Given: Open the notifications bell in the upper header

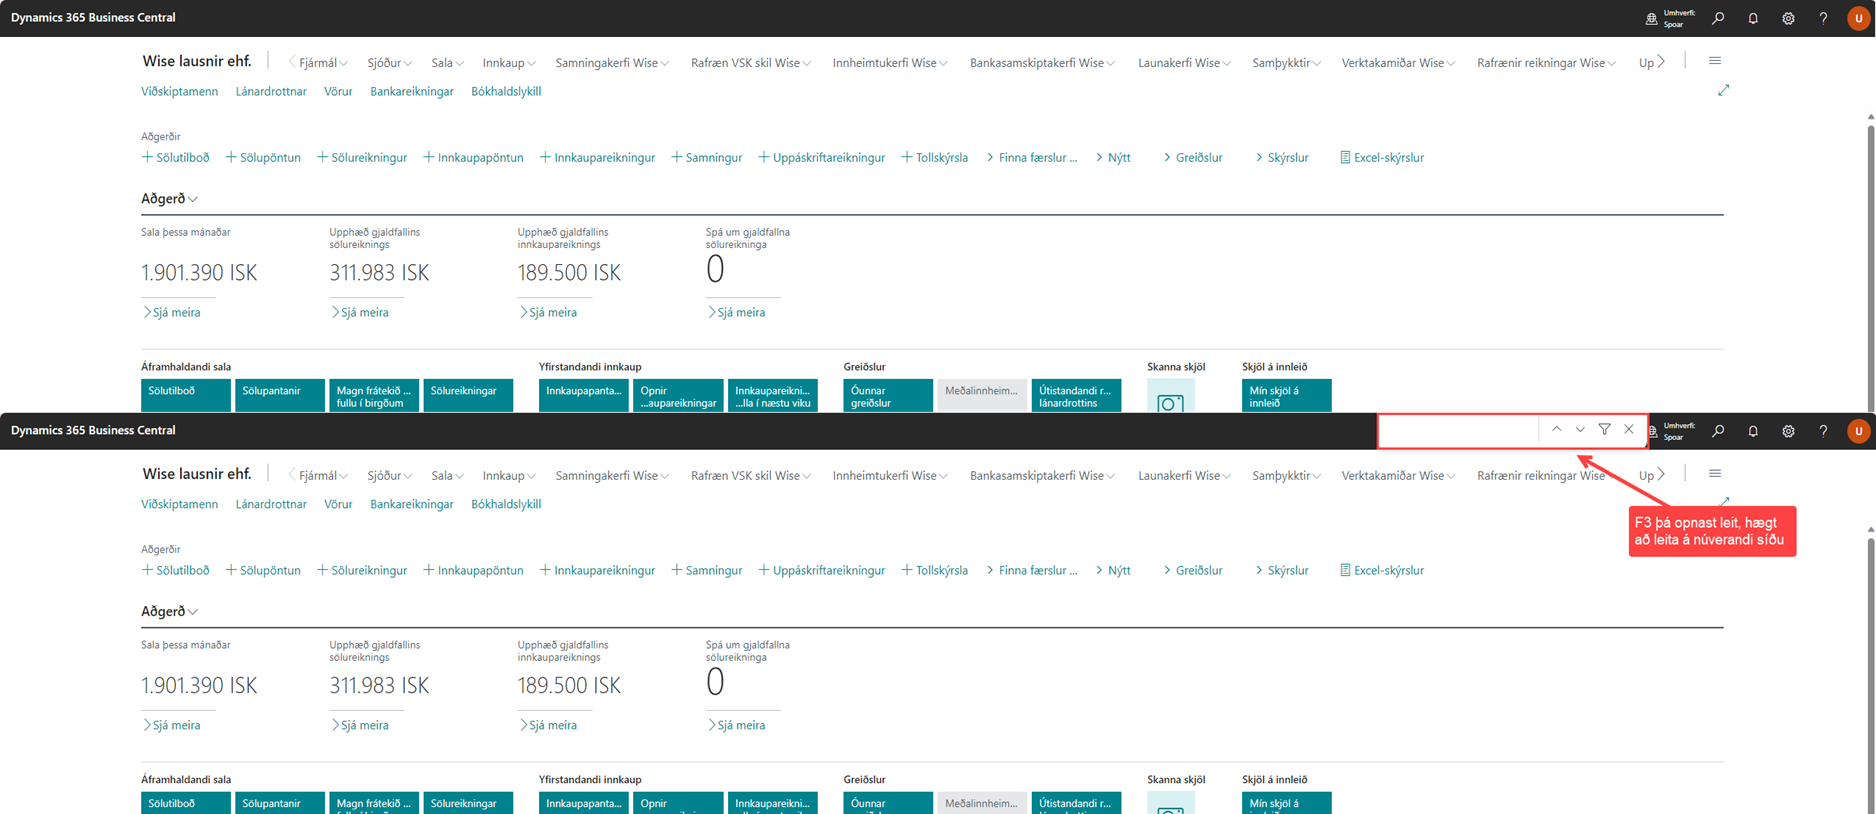Looking at the screenshot, I should pos(1753,18).
